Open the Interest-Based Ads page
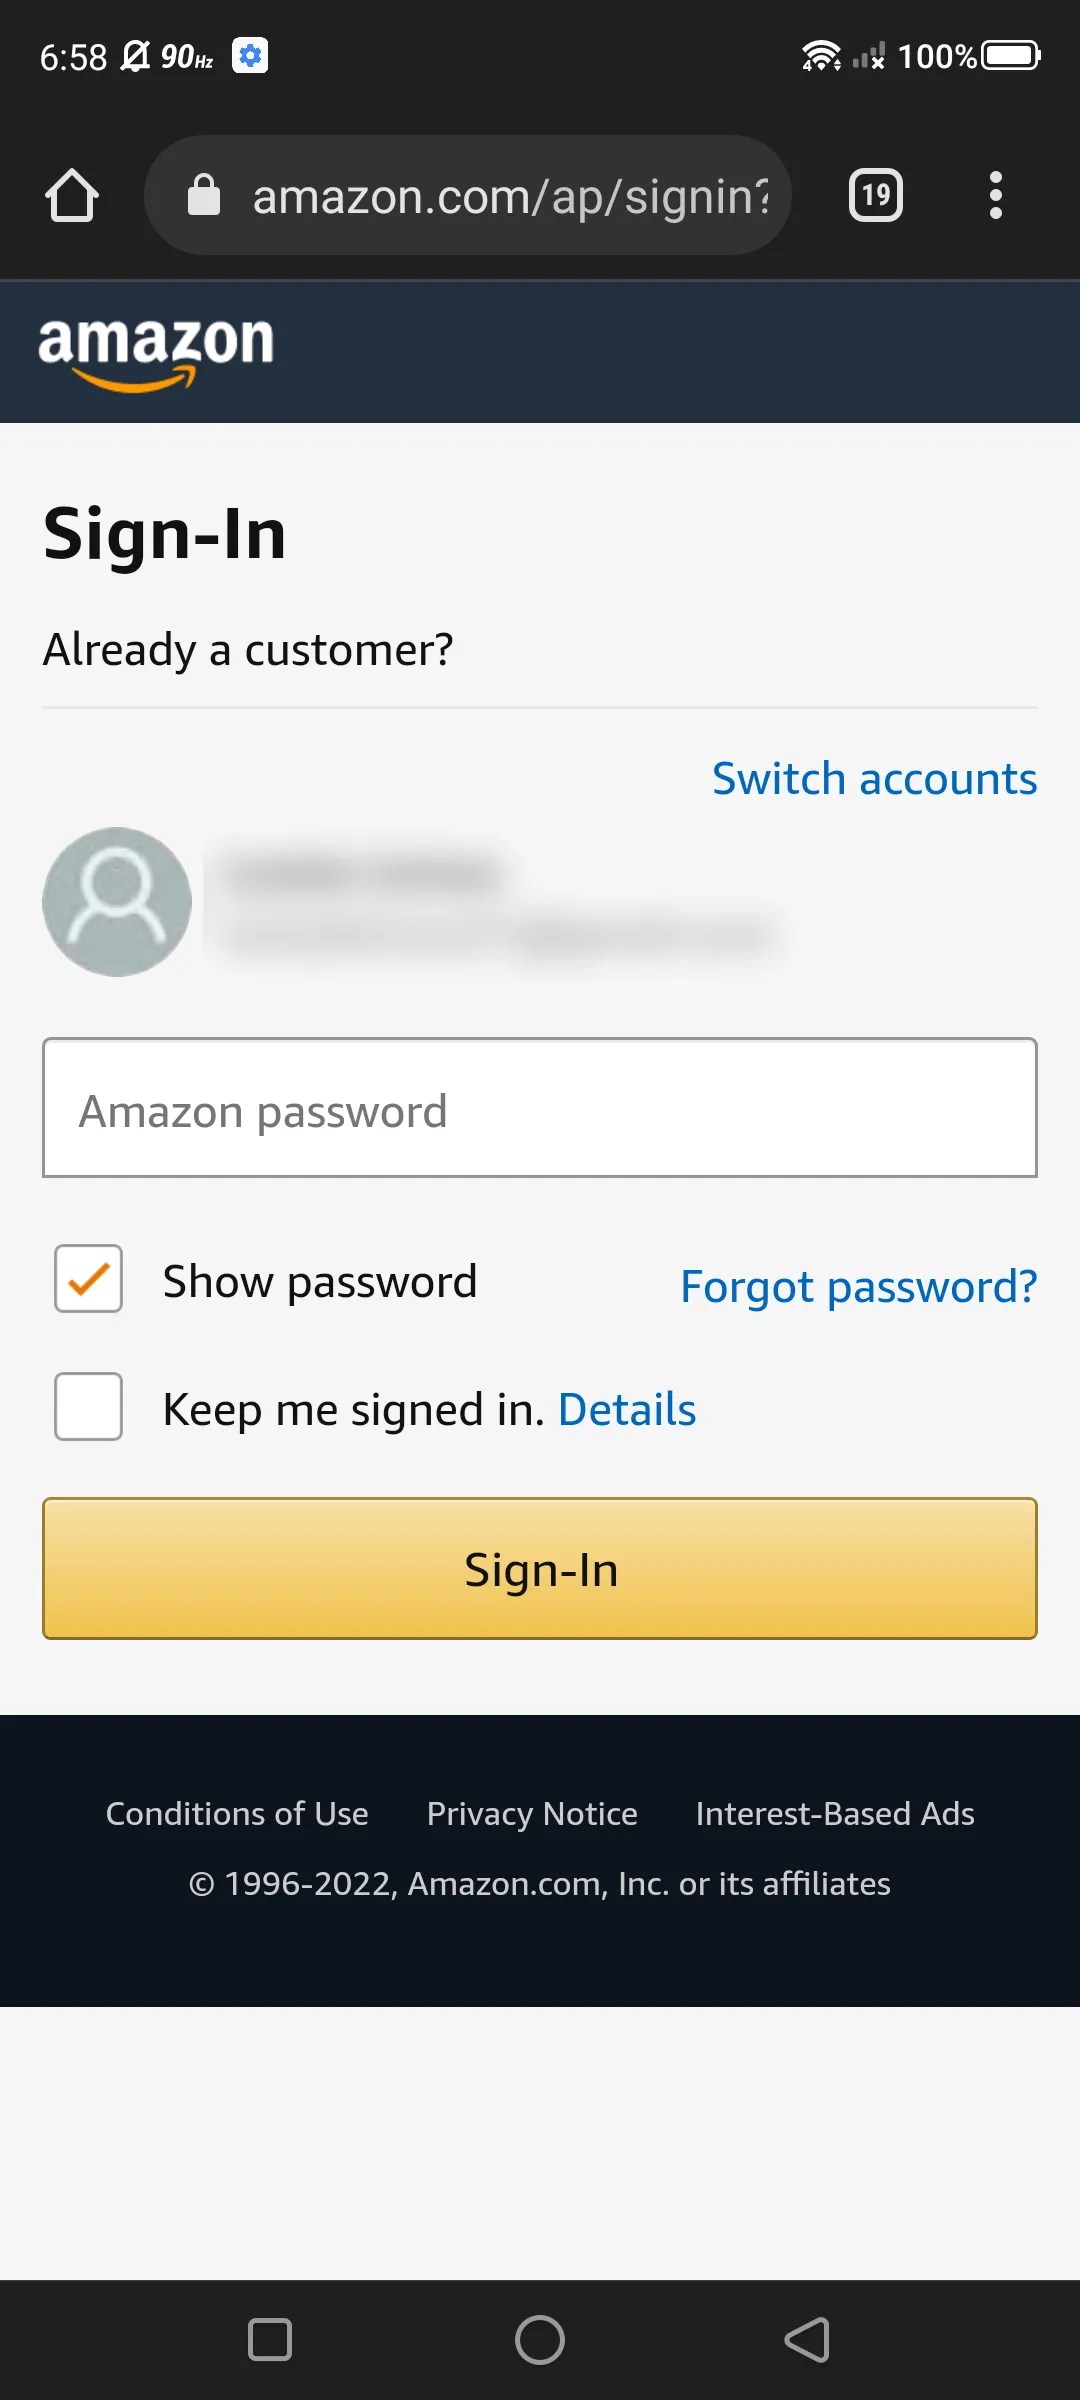Image resolution: width=1080 pixels, height=2400 pixels. point(834,1813)
